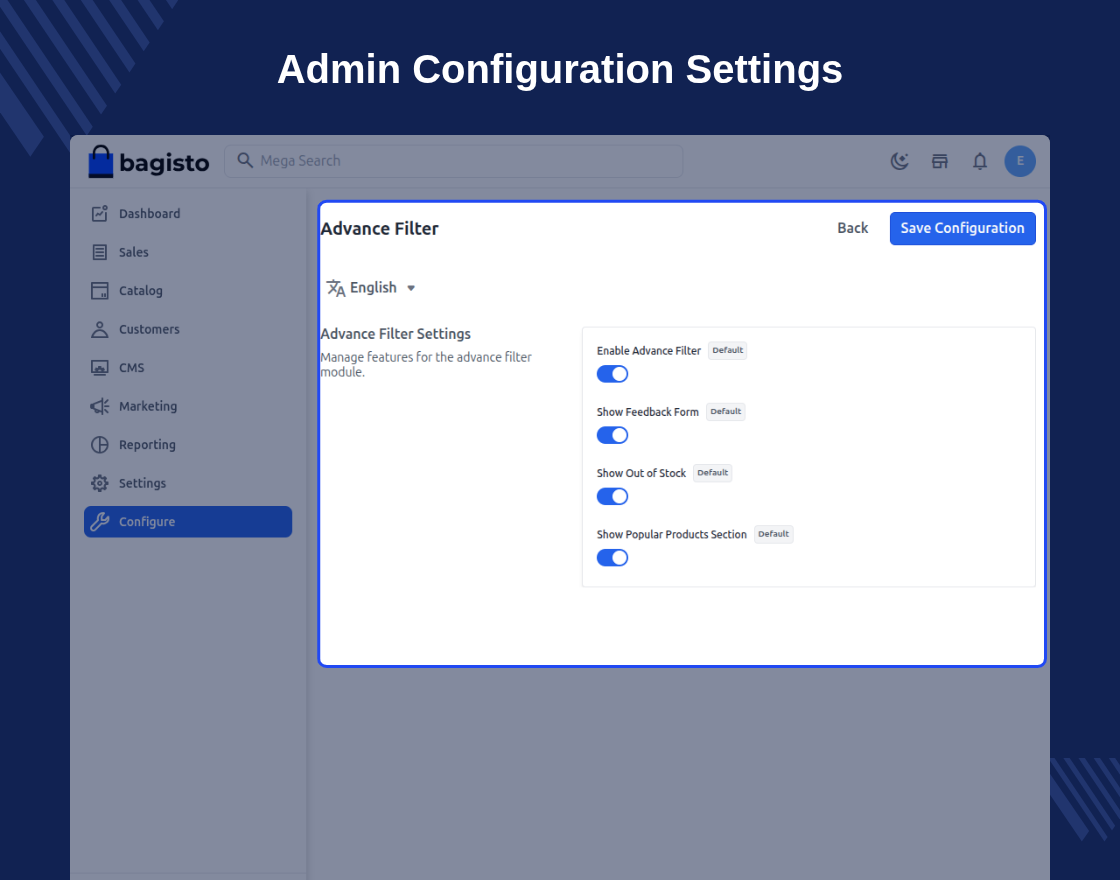Focus the Mega Search input field
Viewport: 1120px width, 880px height.
pos(454,161)
